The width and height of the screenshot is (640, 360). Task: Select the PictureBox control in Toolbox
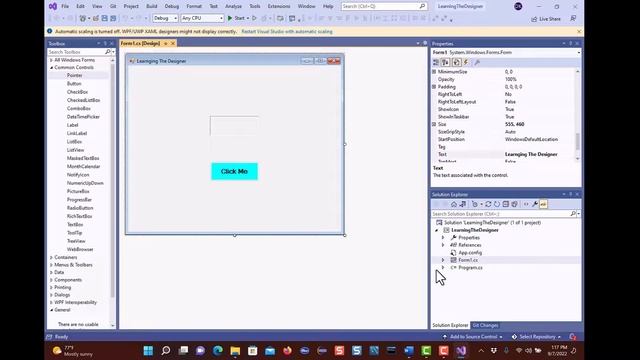[x=78, y=191]
